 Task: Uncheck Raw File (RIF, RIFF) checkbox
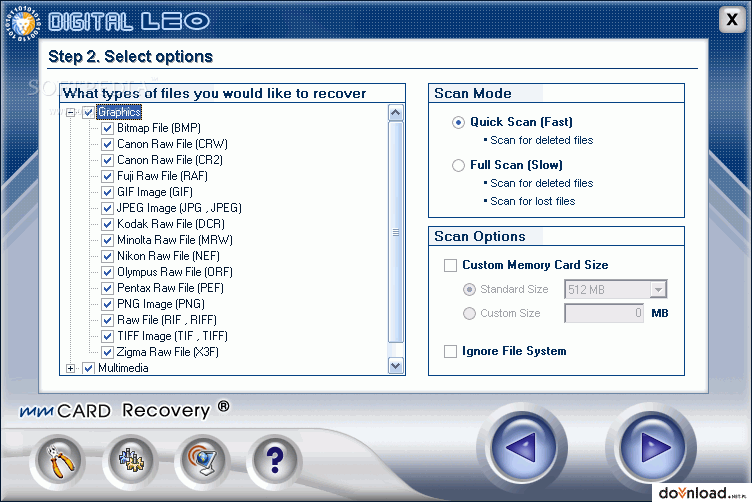(107, 320)
